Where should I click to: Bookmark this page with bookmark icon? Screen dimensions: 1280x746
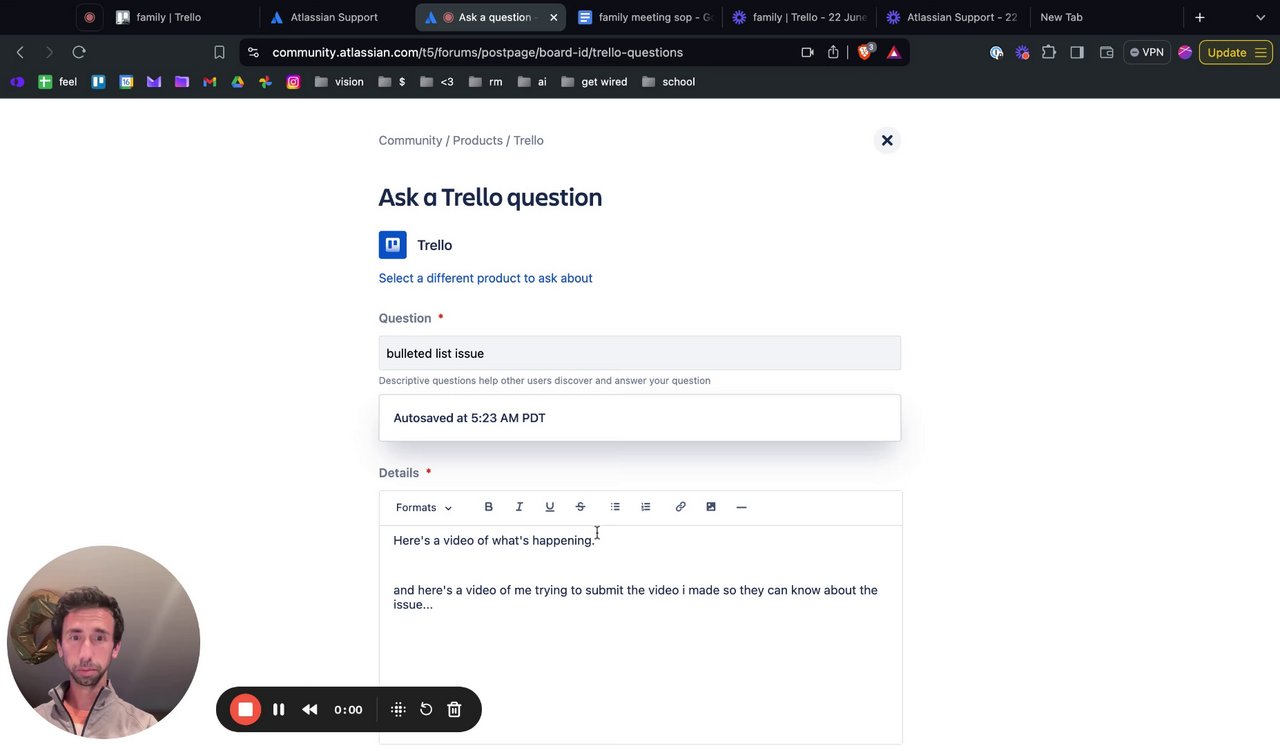(219, 52)
